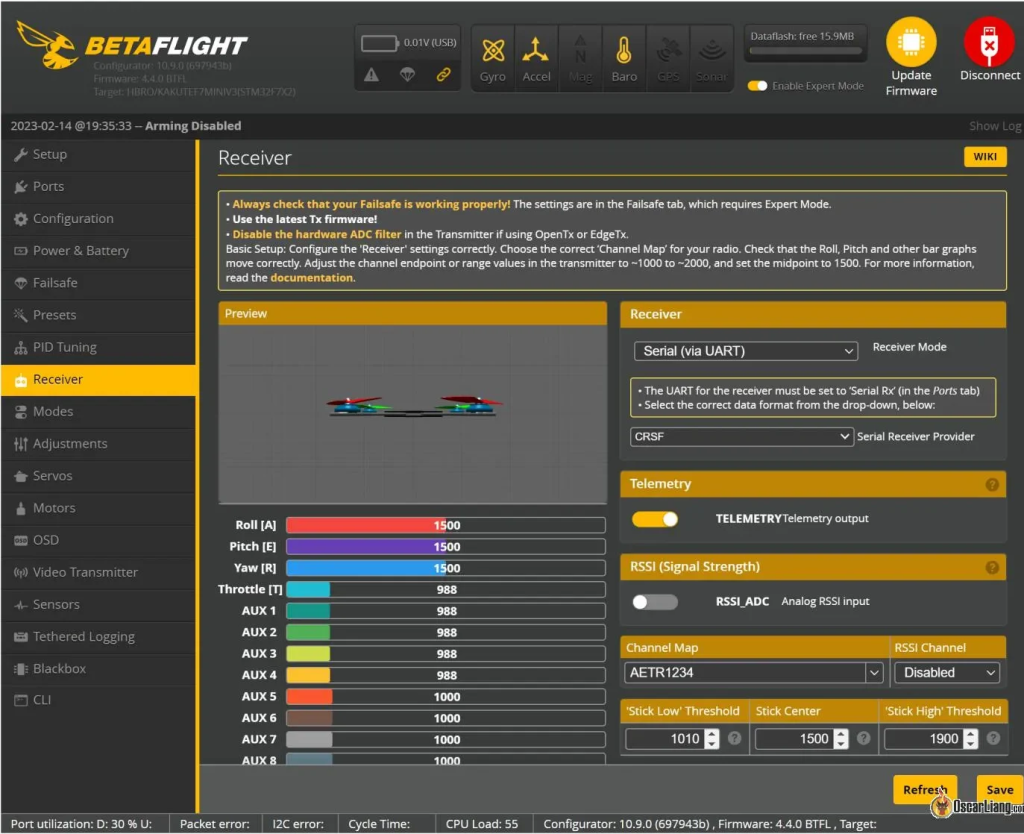The height and width of the screenshot is (834, 1024).
Task: Click the Betaflight bee logo
Action: pos(46,44)
